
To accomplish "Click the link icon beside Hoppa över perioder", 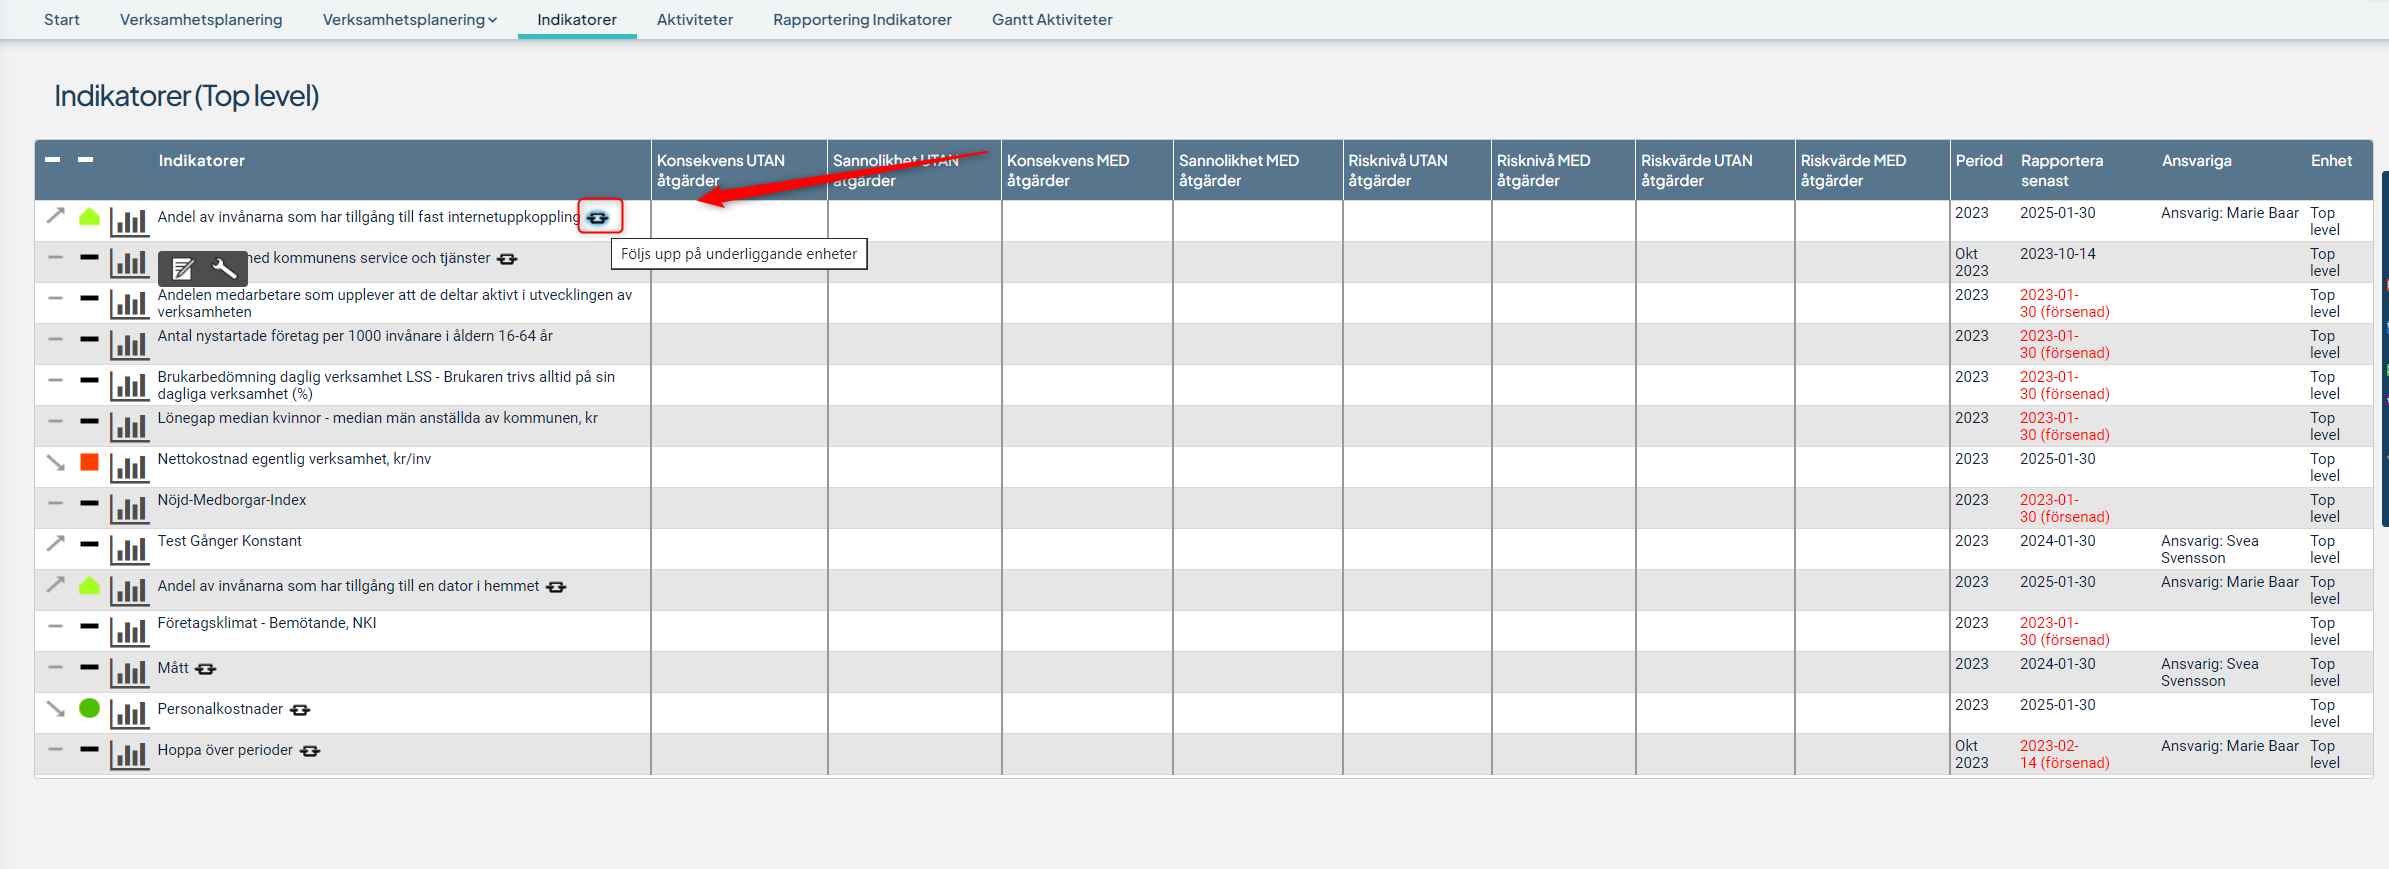I will coord(310,751).
